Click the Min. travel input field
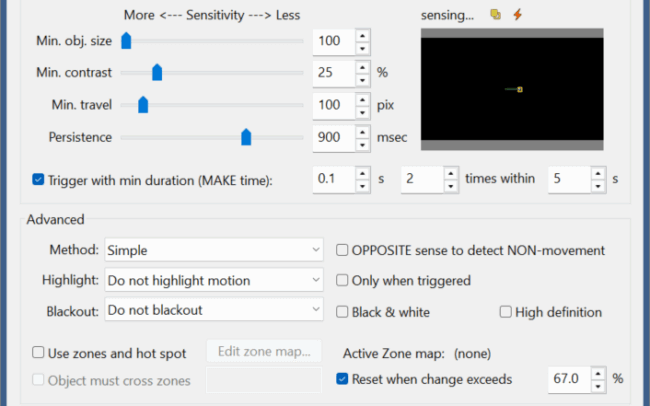The image size is (650, 406). click(x=332, y=105)
